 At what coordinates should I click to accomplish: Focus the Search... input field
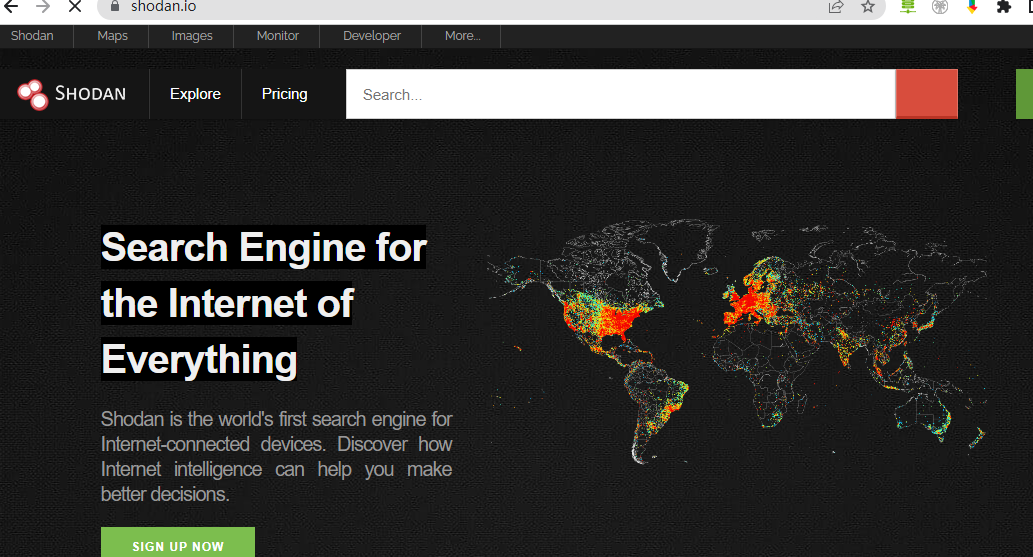[x=621, y=94]
